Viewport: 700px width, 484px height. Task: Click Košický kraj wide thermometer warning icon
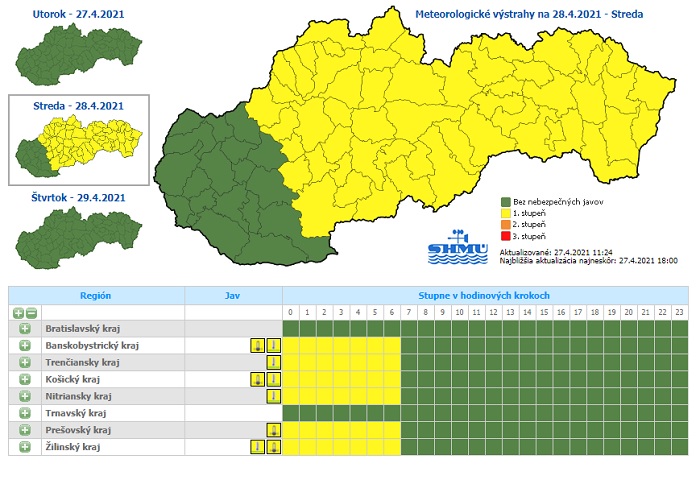click(x=258, y=380)
